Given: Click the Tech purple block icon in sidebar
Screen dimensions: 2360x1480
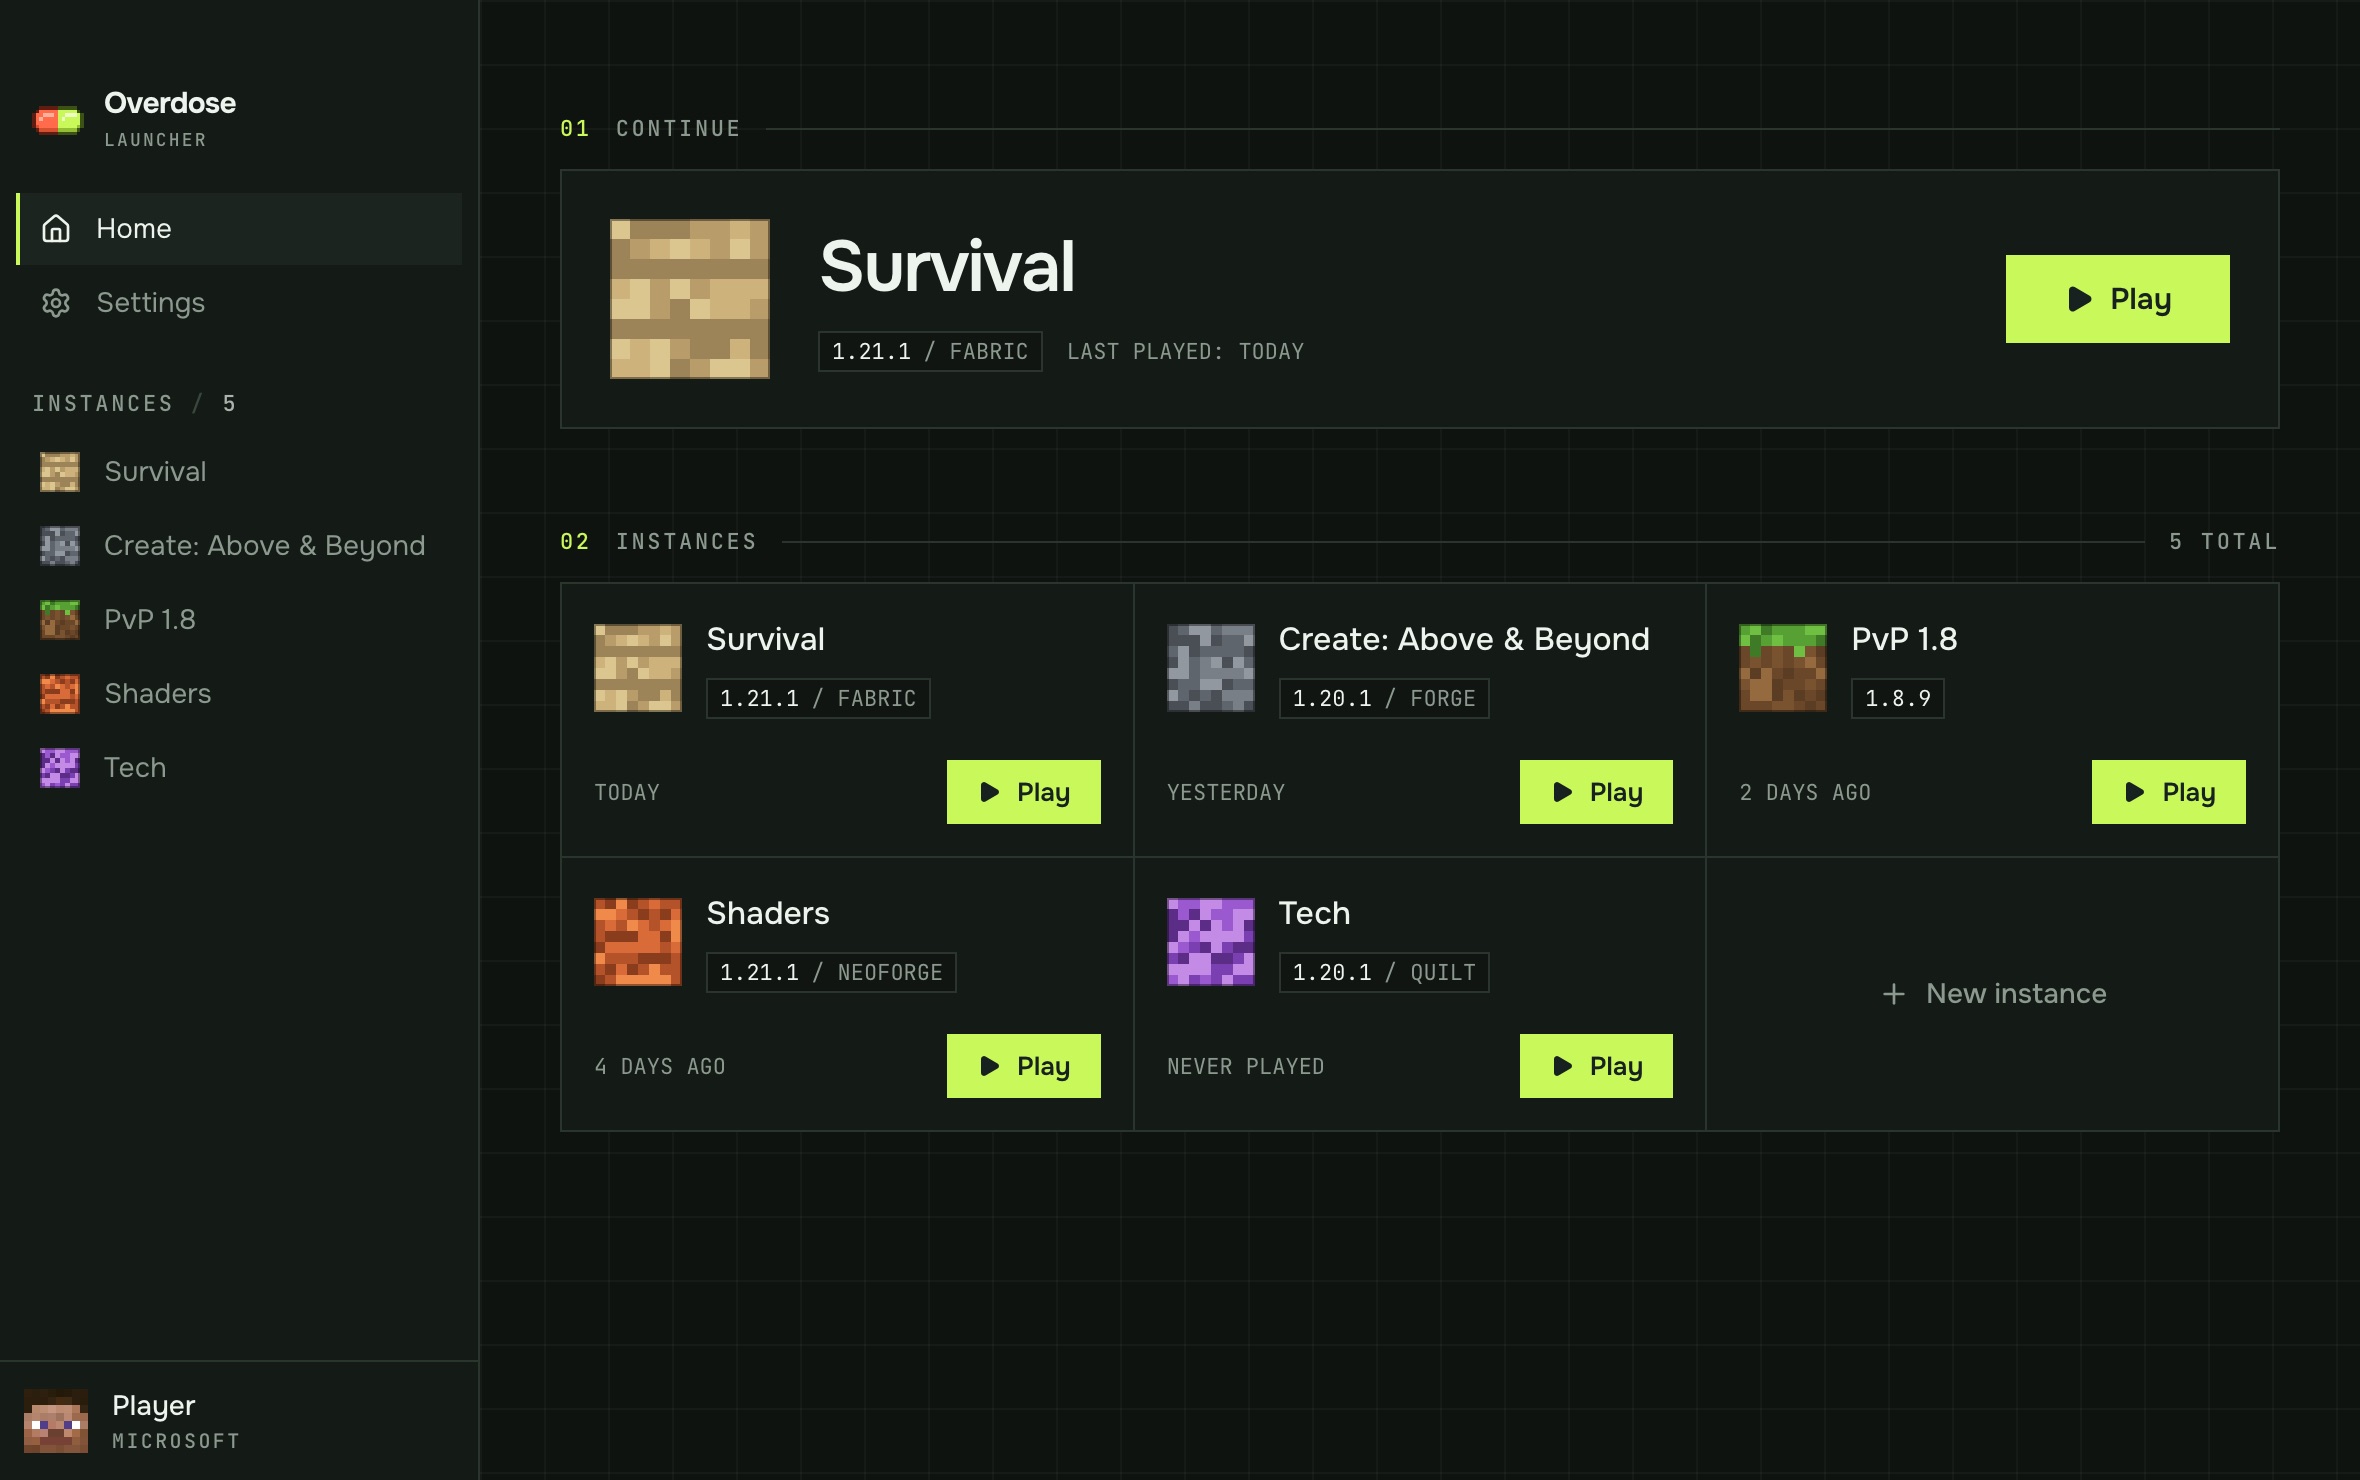Looking at the screenshot, I should (60, 768).
